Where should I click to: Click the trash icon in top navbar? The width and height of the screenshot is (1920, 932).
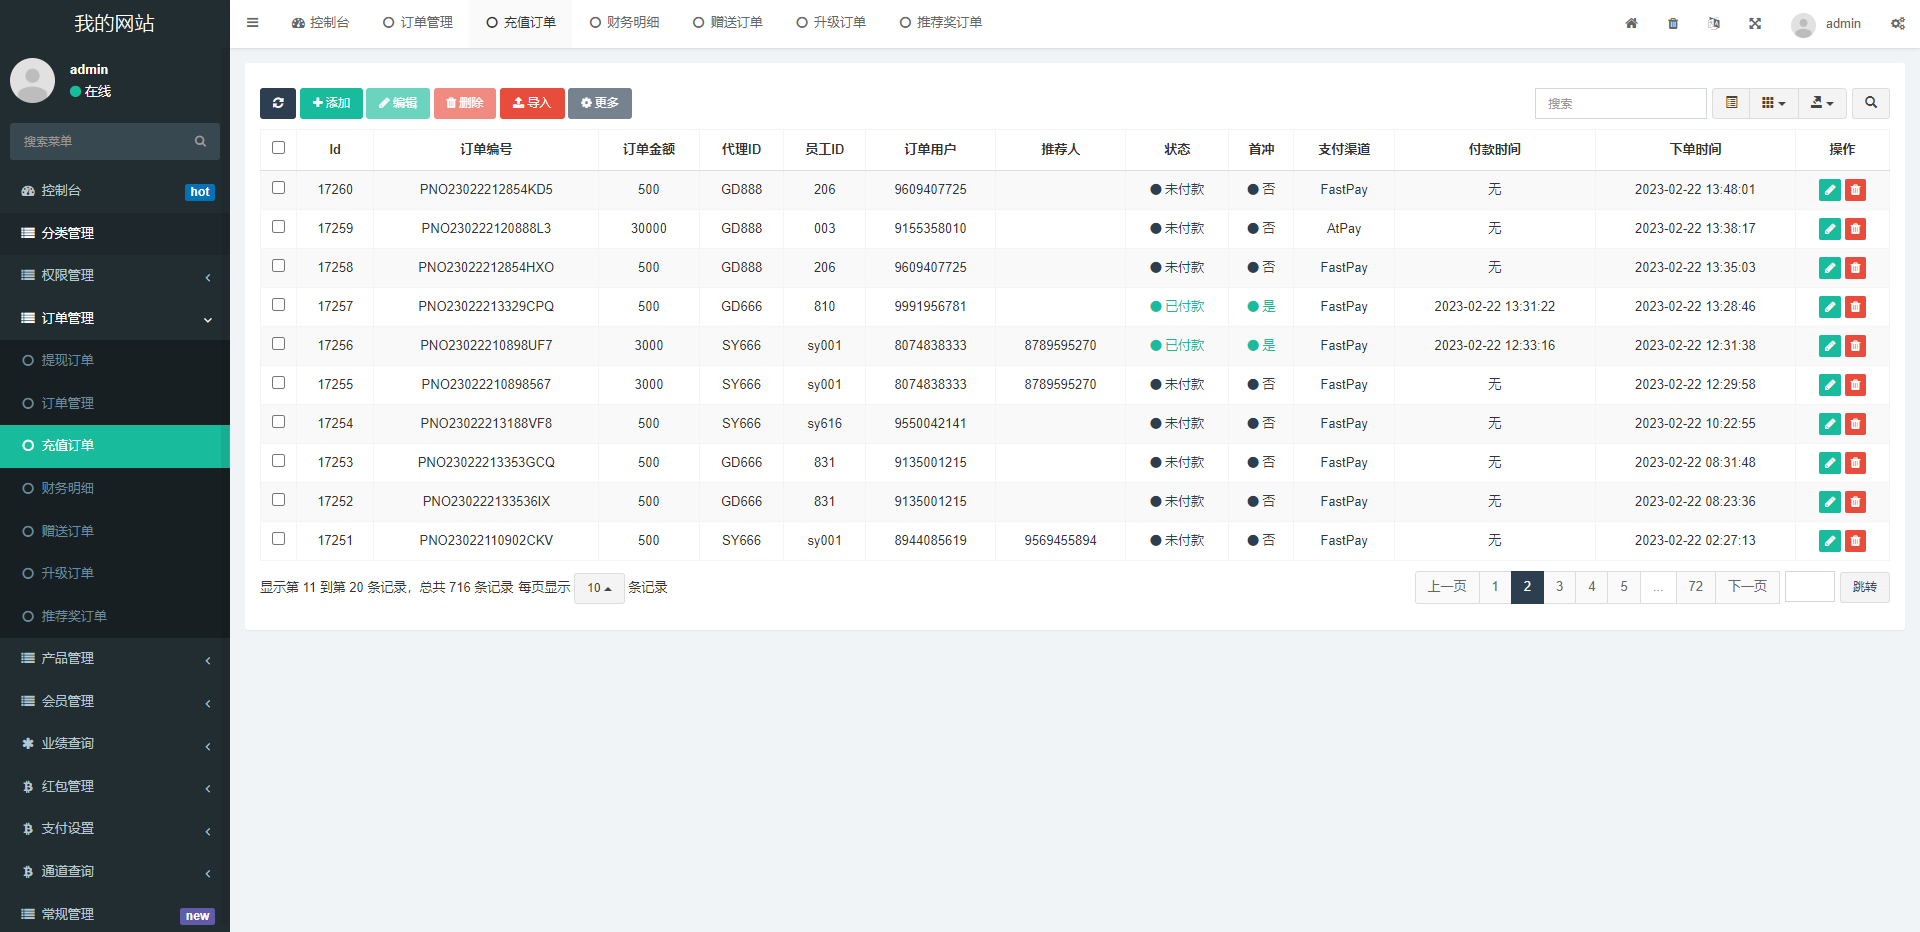(1673, 23)
